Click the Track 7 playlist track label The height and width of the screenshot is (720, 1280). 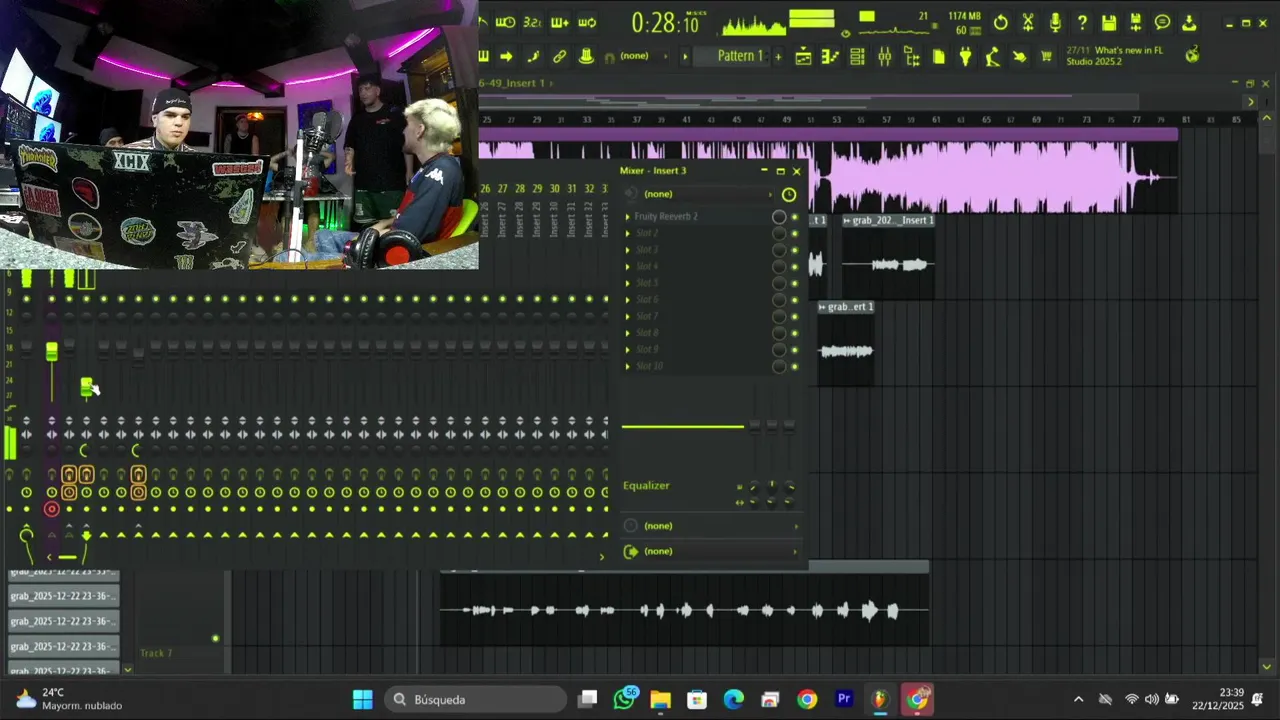[x=156, y=653]
